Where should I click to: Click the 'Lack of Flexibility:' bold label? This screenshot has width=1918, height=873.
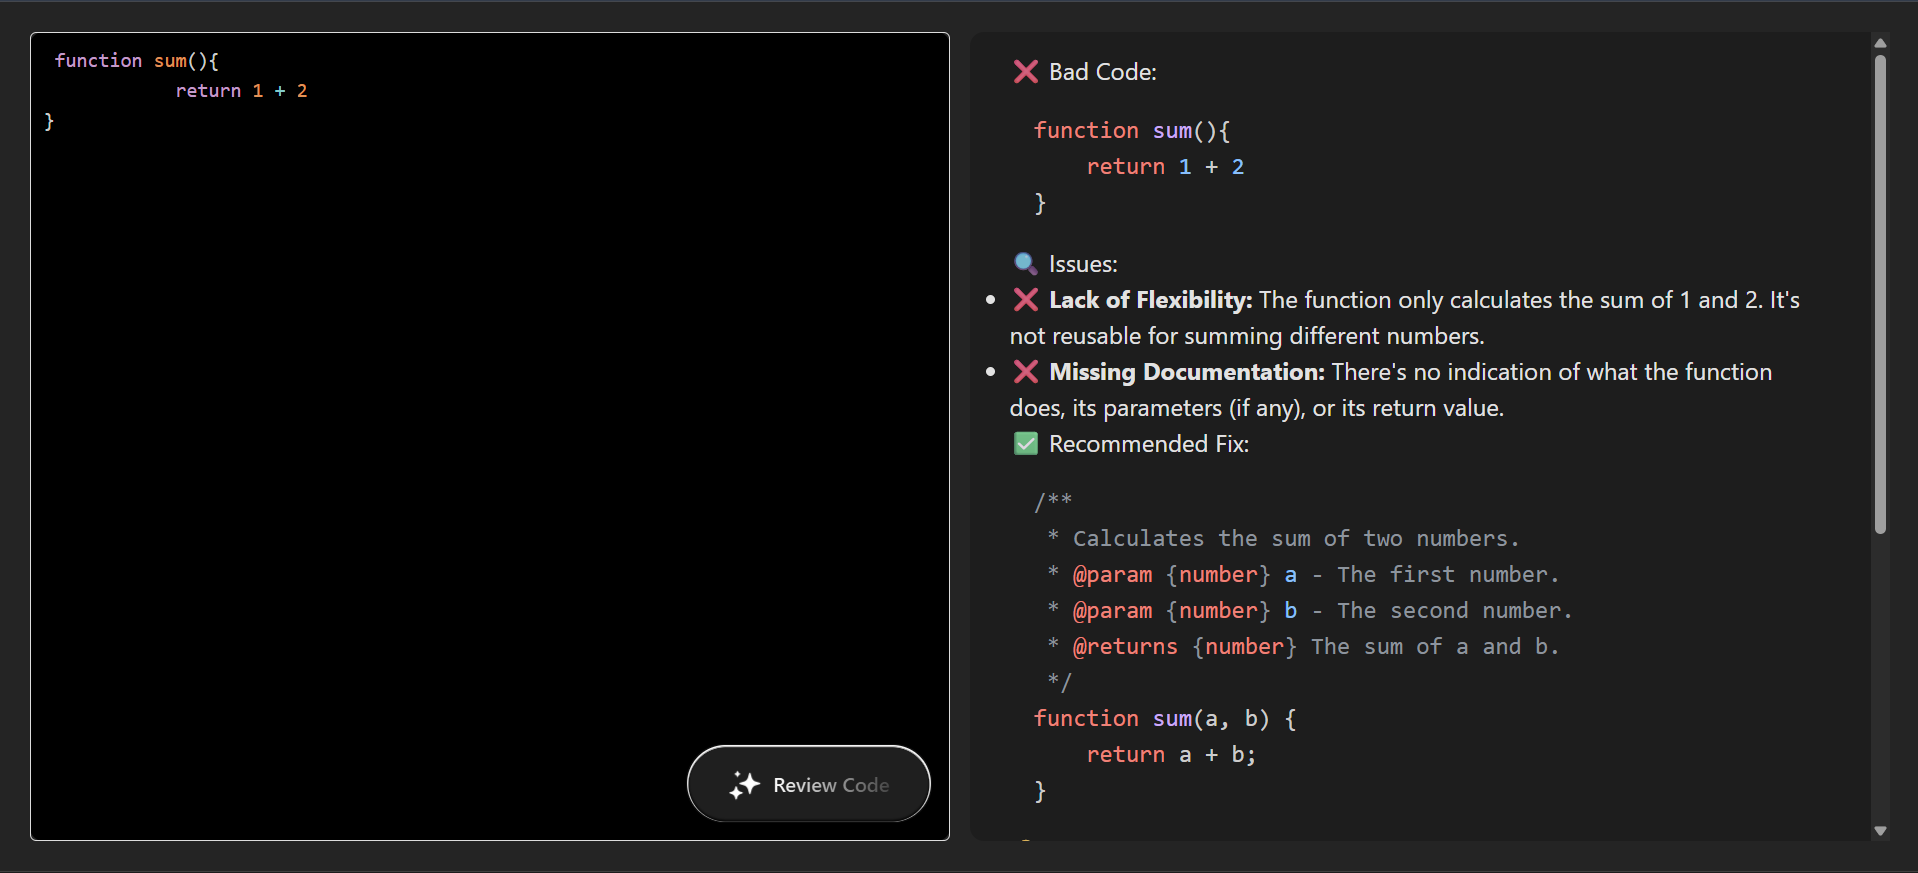click(1150, 300)
